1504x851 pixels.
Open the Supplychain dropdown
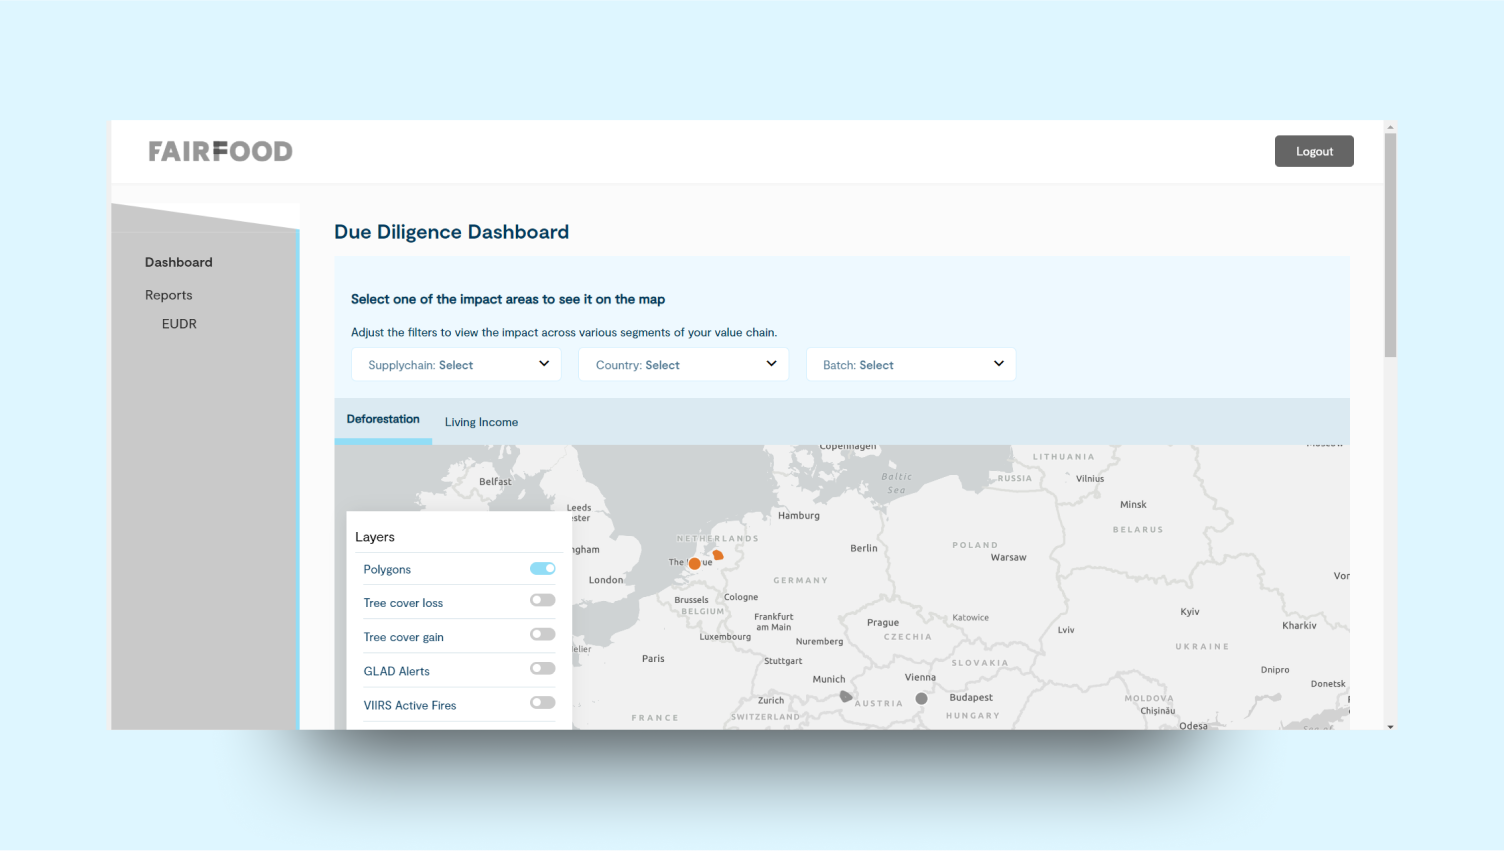[x=456, y=364]
